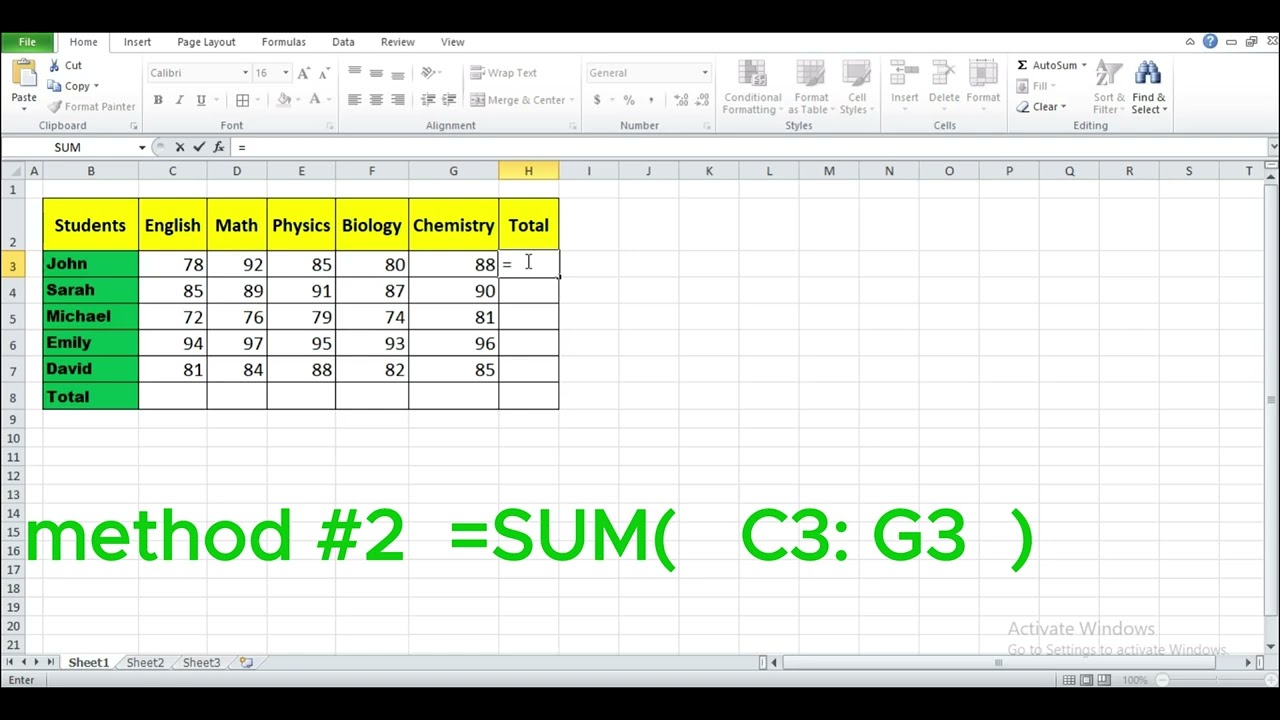Click the Font Color letter A
The image size is (1280, 720).
[314, 100]
